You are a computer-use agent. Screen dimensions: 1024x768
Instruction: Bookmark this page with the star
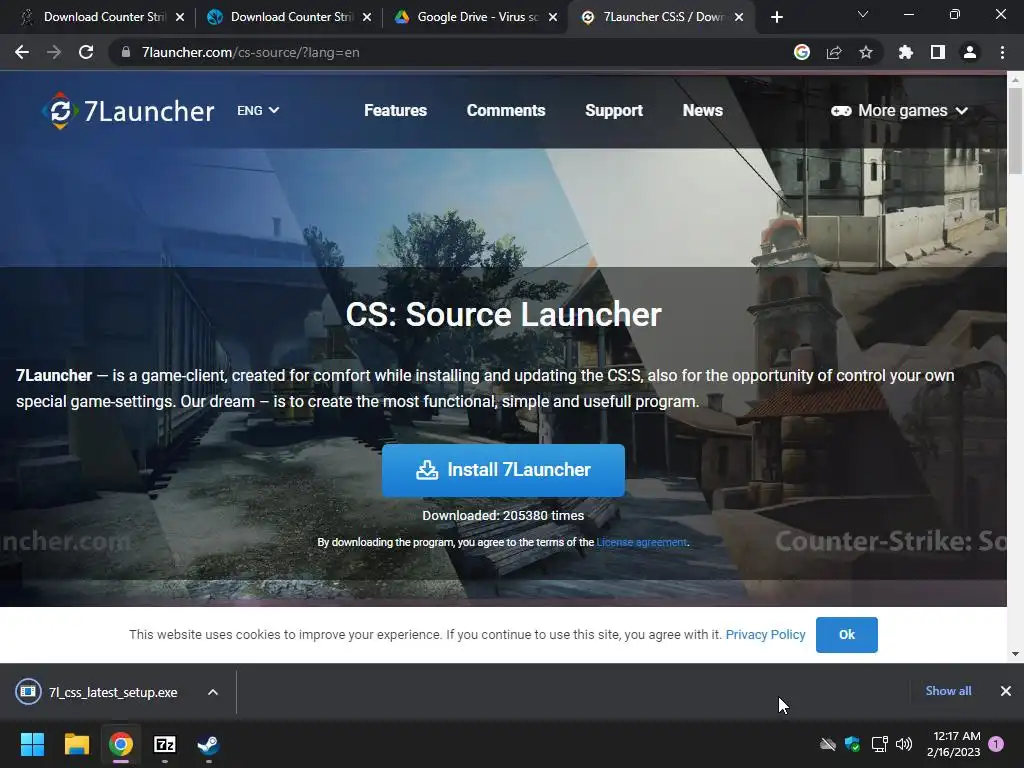pyautogui.click(x=866, y=52)
